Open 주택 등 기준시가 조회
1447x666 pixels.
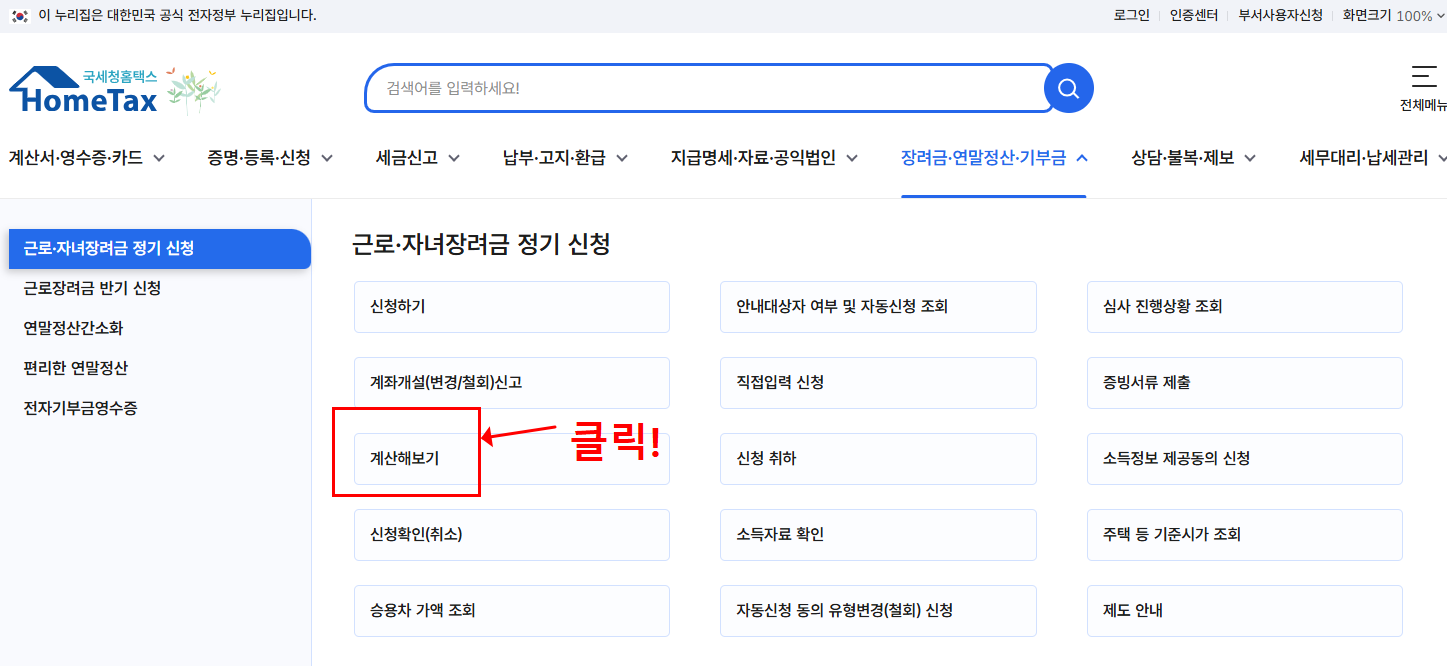[1244, 535]
